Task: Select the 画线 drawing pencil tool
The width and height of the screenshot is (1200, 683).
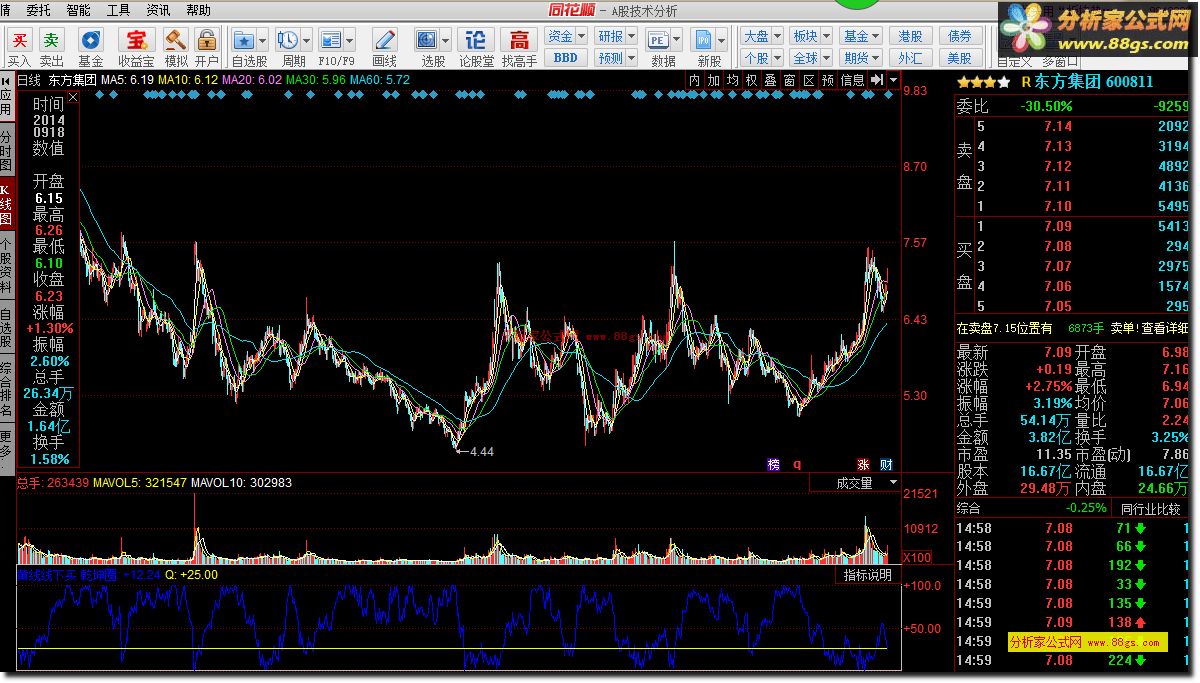Action: pyautogui.click(x=384, y=40)
